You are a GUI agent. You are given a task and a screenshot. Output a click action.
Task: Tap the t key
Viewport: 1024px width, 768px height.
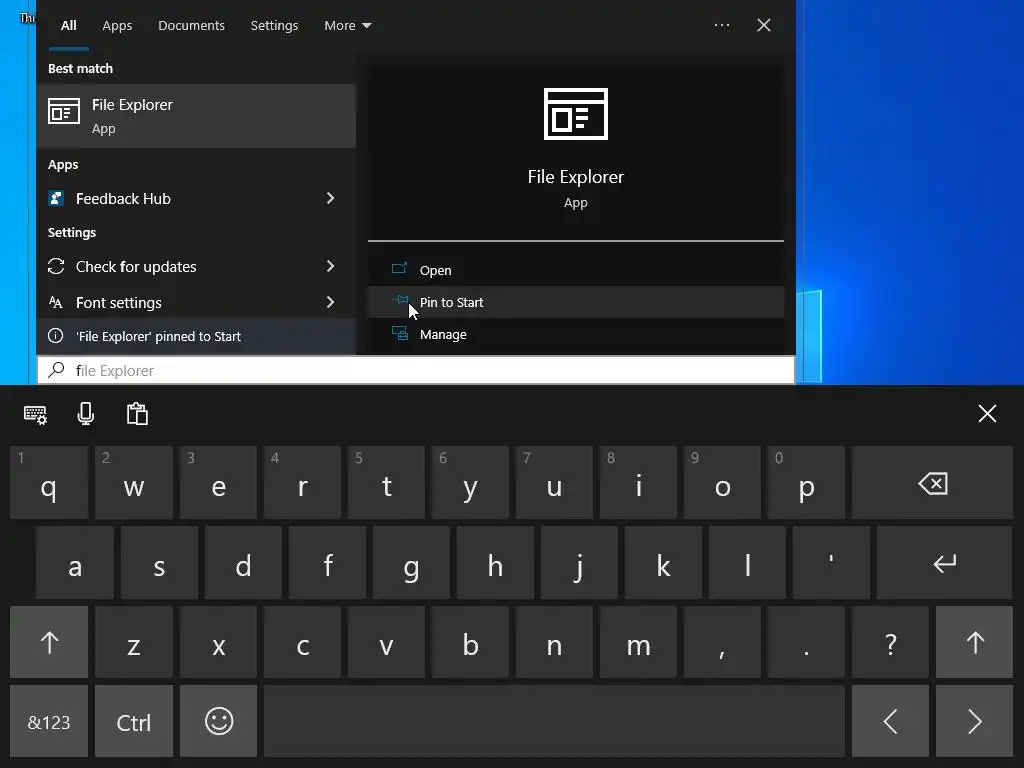(387, 483)
